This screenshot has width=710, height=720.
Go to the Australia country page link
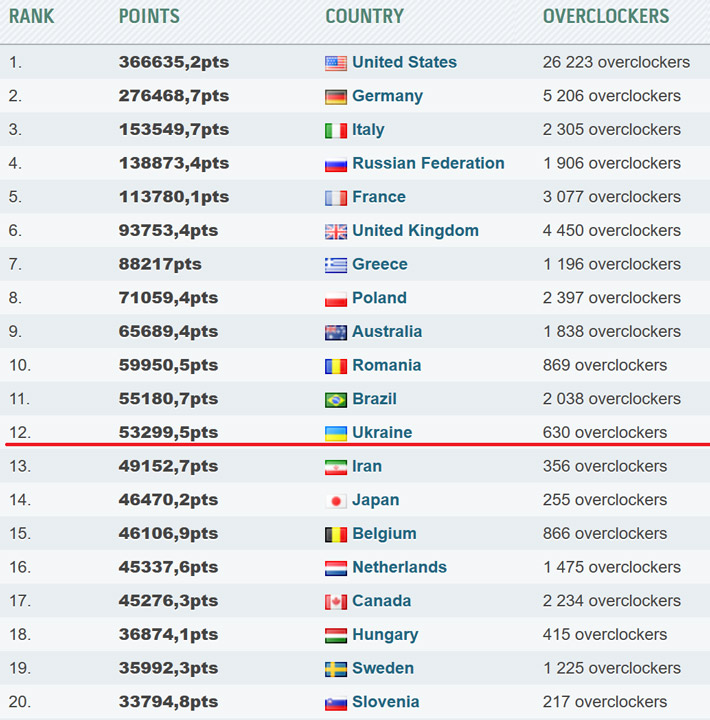pyautogui.click(x=387, y=331)
